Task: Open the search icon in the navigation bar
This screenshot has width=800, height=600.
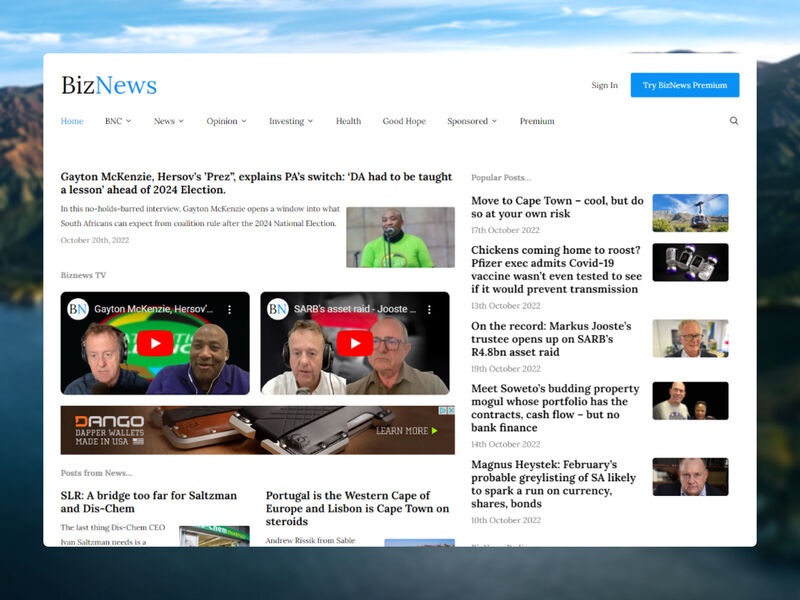Action: [x=733, y=120]
